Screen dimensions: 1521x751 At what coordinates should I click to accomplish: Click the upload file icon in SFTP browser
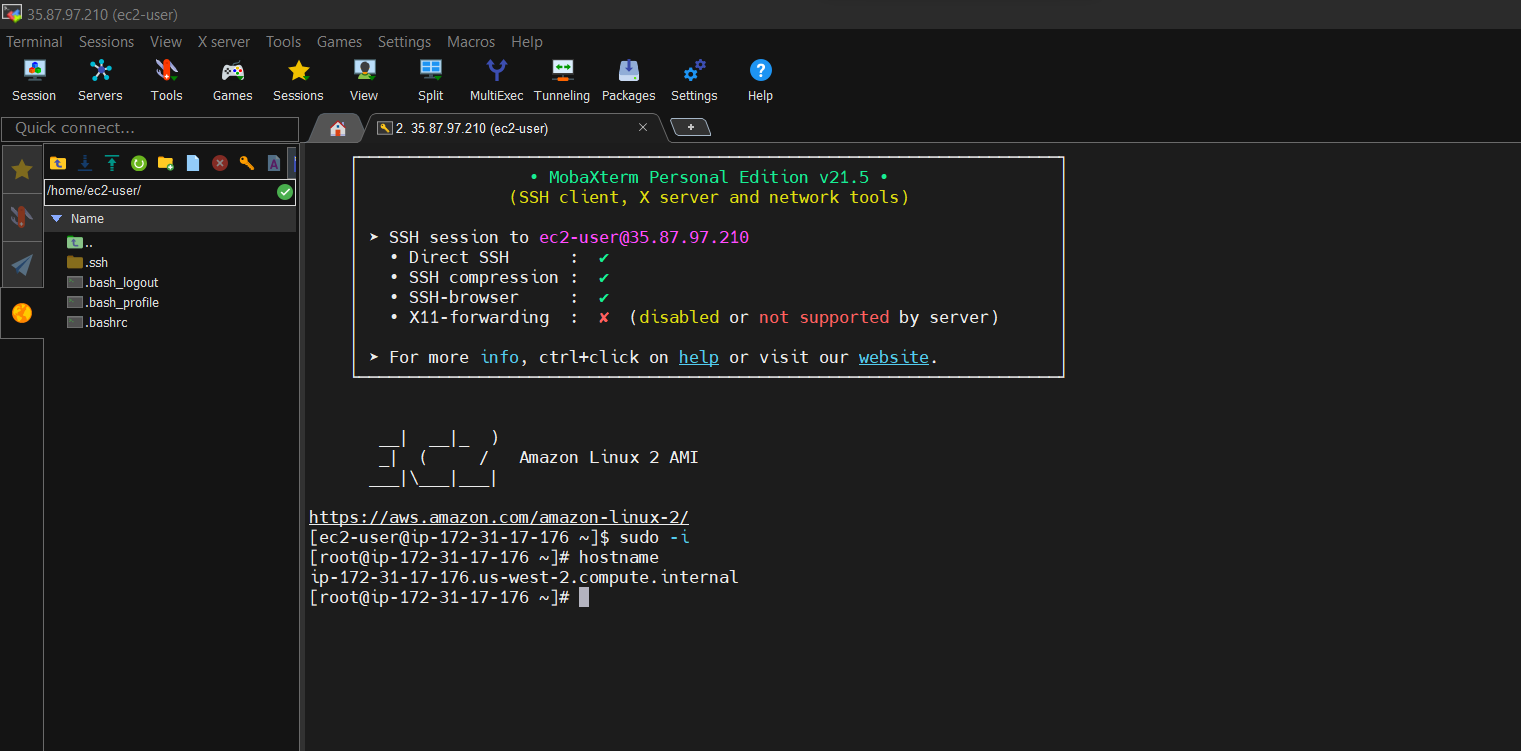(x=112, y=163)
